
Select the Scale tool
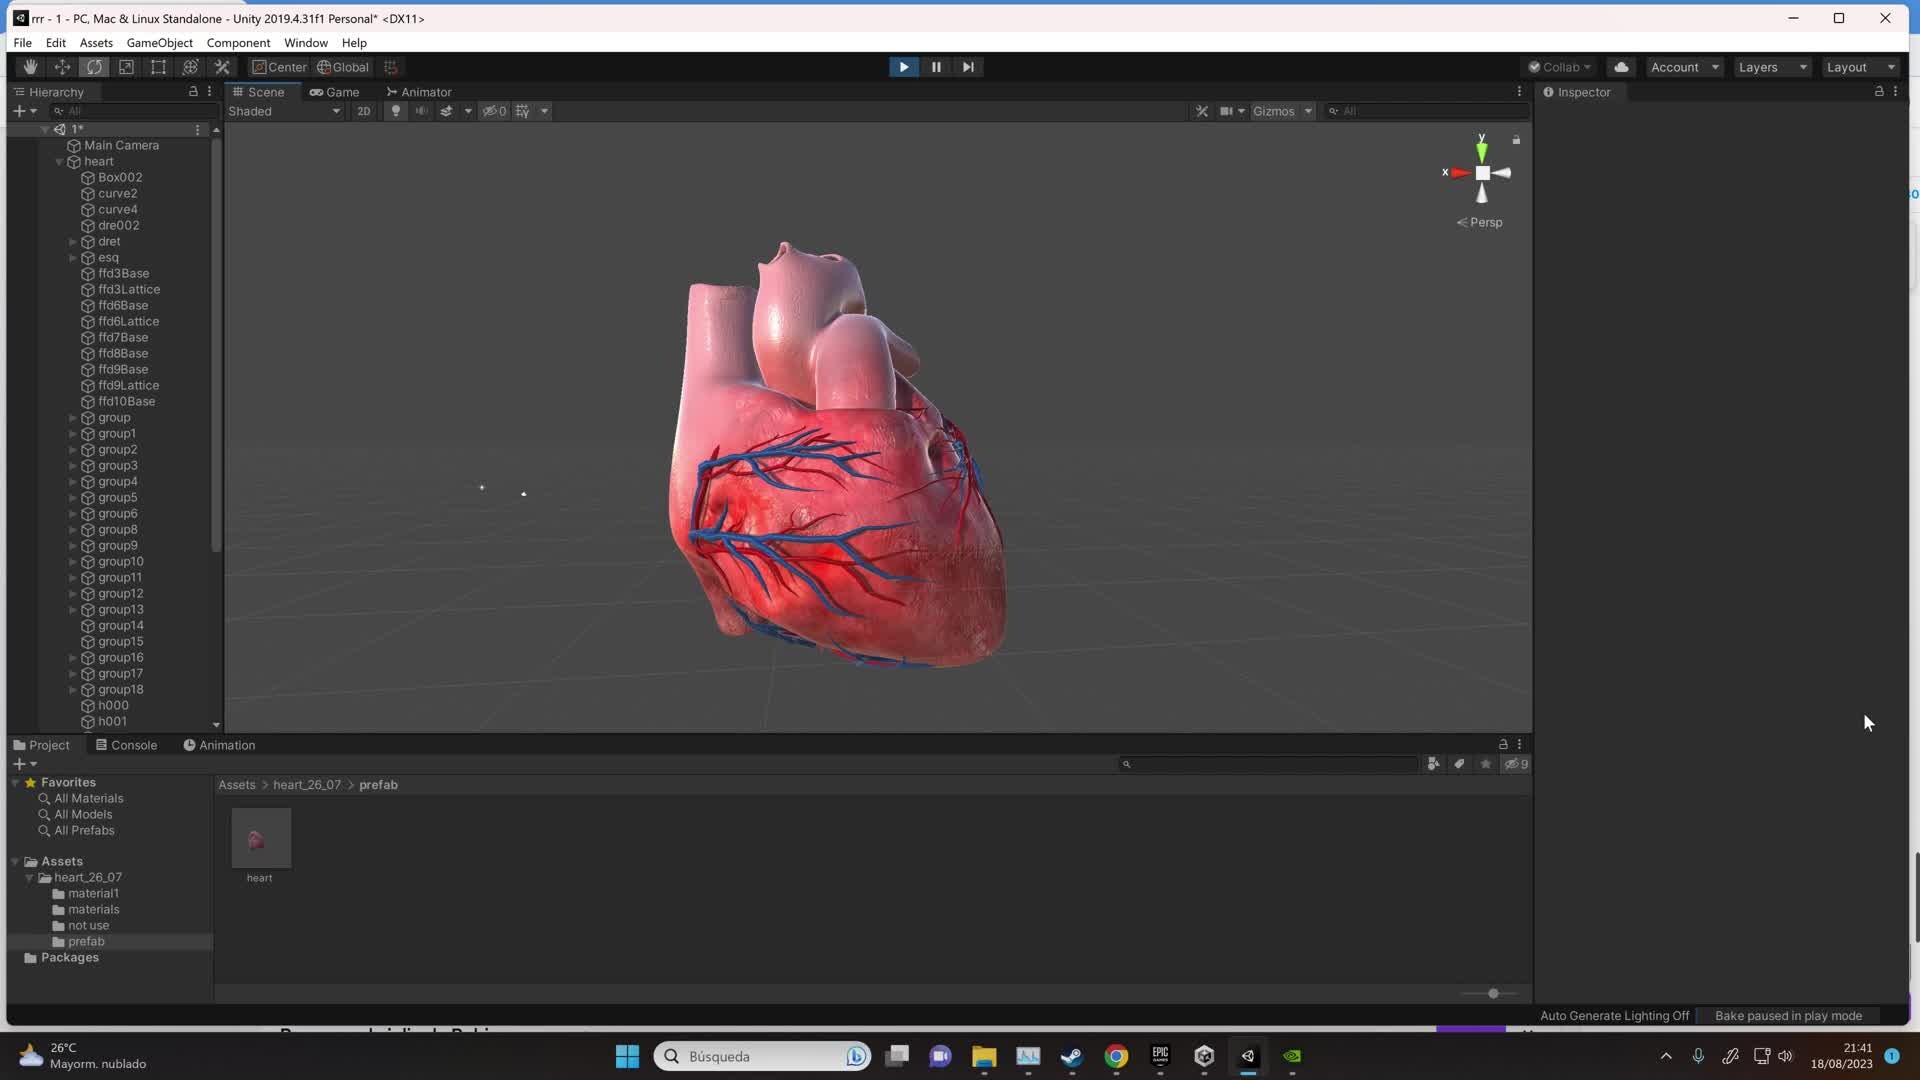pyautogui.click(x=126, y=66)
